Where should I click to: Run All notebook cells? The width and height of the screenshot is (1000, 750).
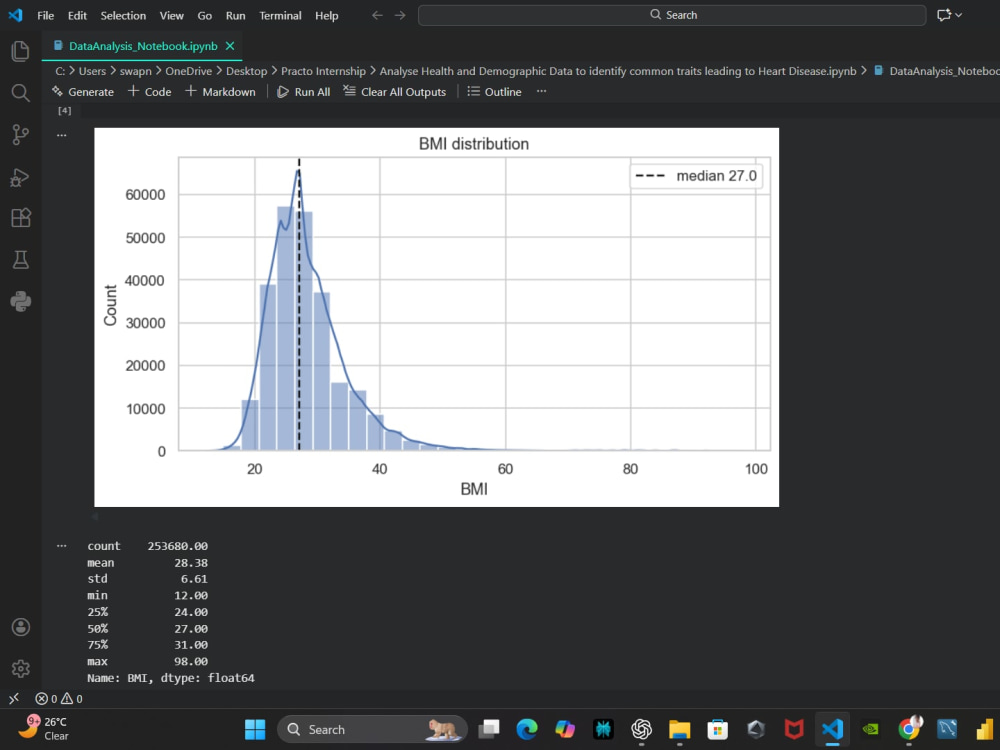[304, 92]
